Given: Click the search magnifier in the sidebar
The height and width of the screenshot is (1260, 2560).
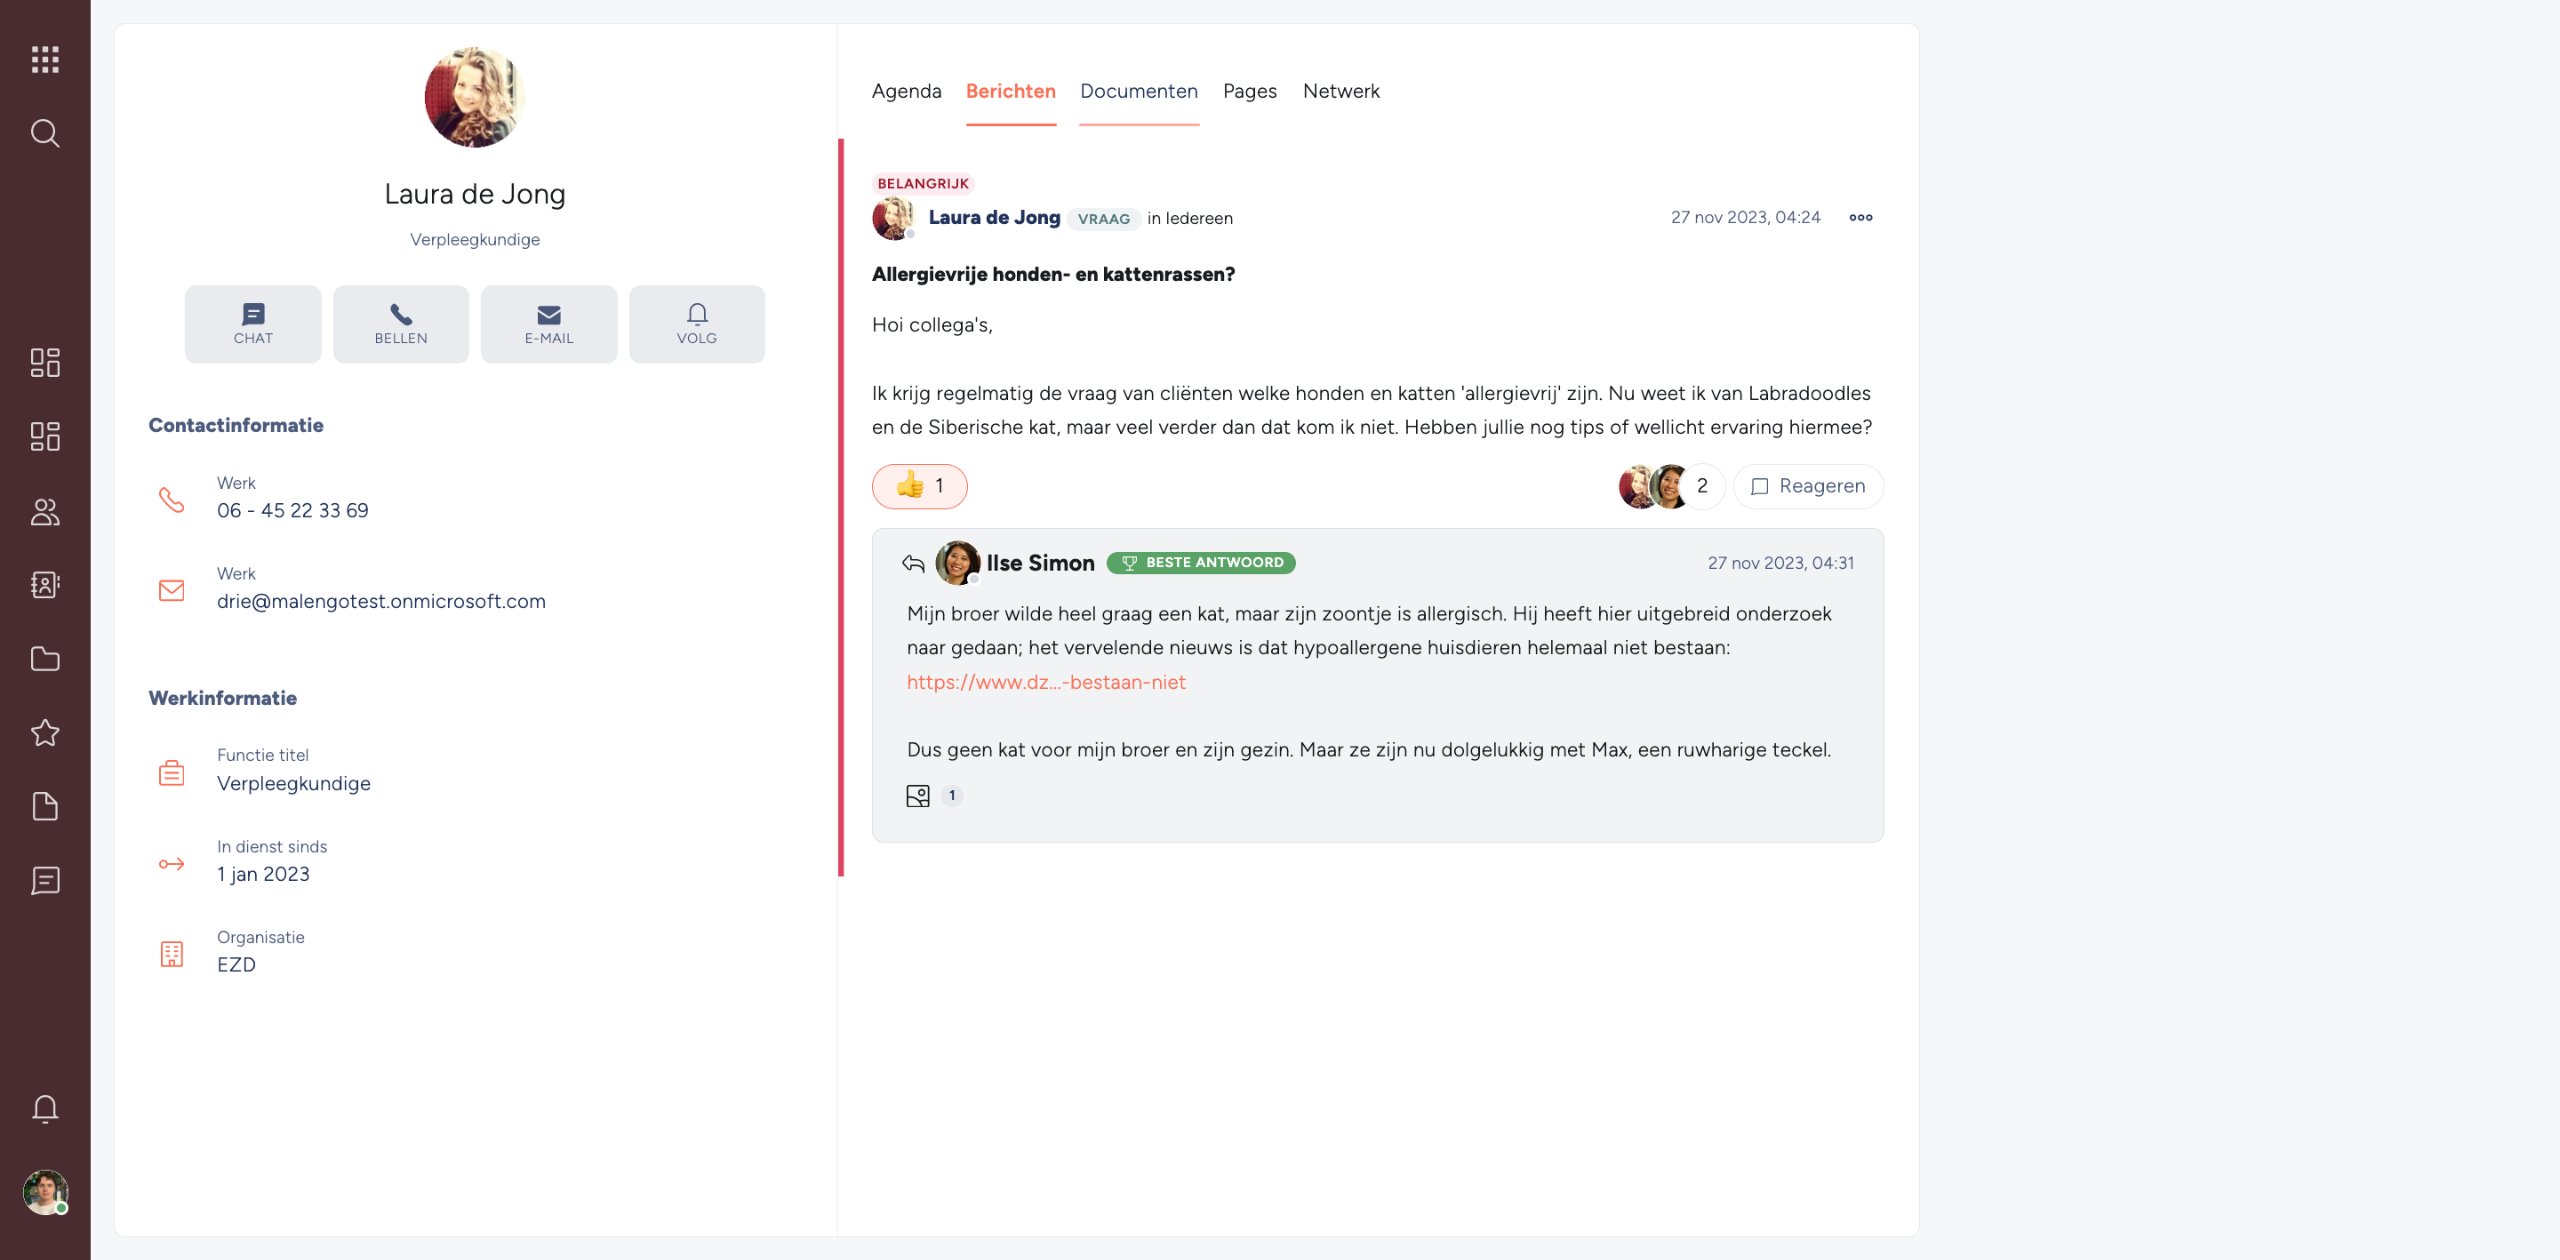Looking at the screenshot, I should pyautogui.click(x=45, y=133).
